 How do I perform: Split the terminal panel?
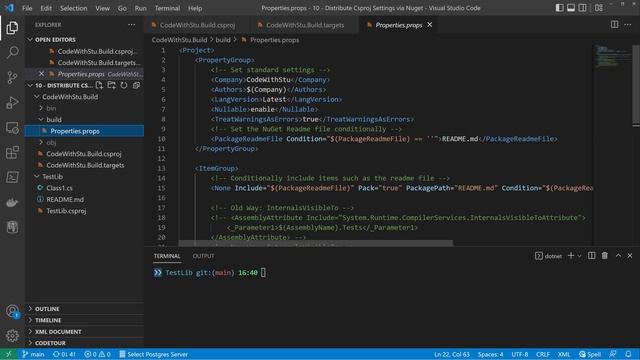coord(591,256)
